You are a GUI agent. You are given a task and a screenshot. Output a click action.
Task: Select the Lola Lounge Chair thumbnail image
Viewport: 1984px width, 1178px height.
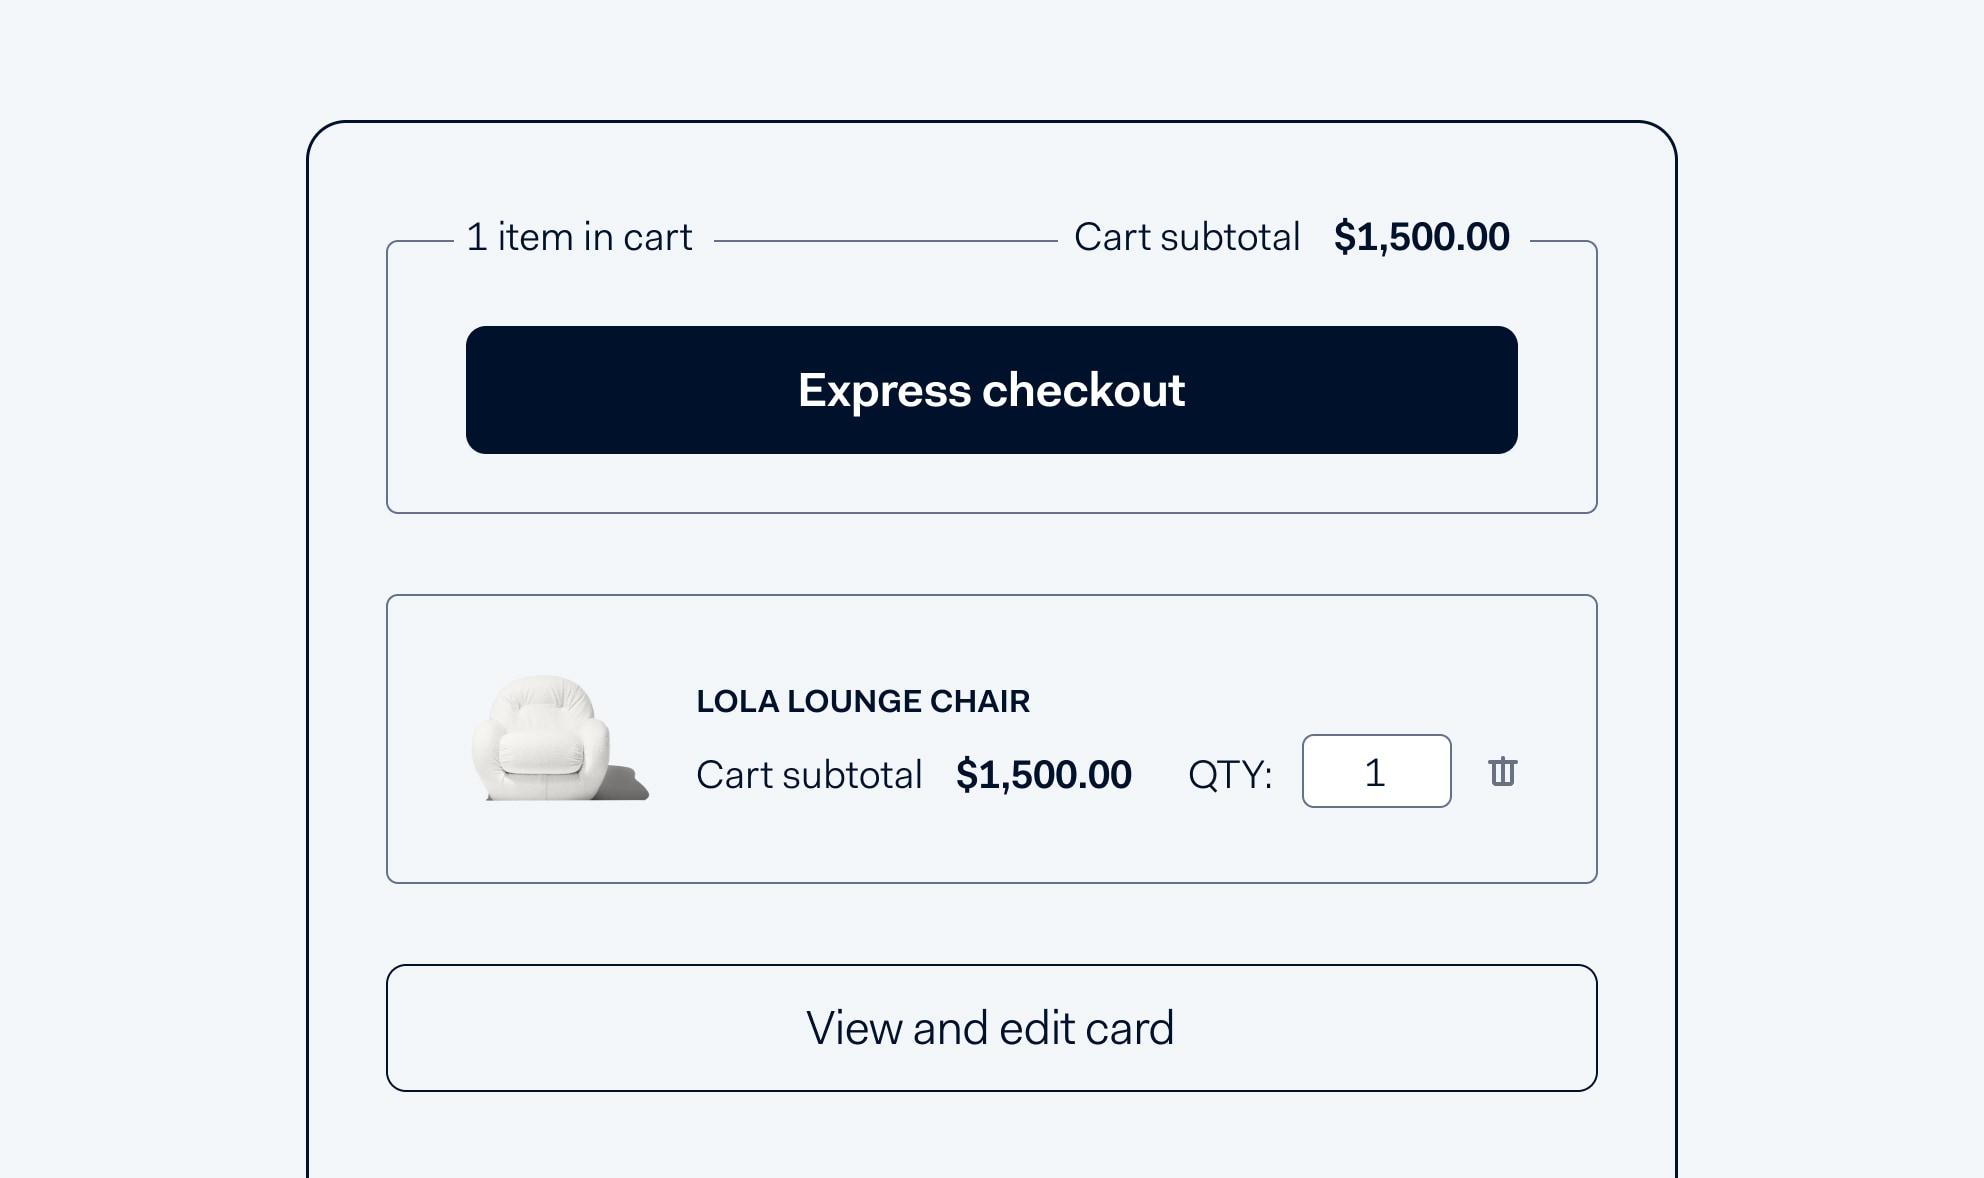[x=560, y=739]
